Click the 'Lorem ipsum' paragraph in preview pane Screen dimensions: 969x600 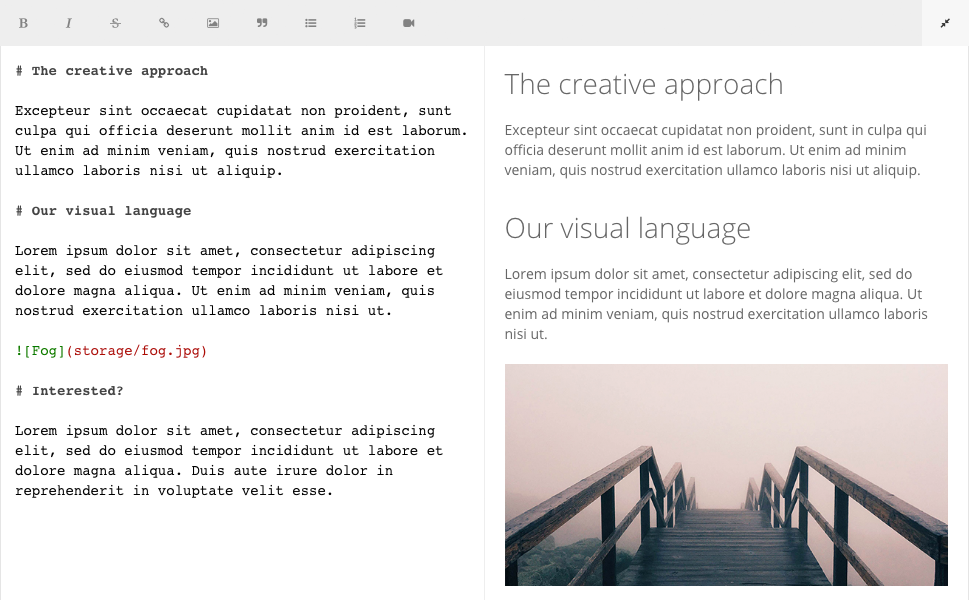point(716,303)
